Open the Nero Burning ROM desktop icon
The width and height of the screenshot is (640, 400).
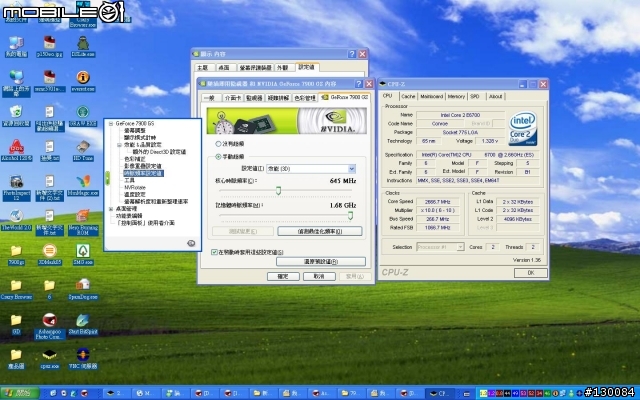(x=83, y=222)
